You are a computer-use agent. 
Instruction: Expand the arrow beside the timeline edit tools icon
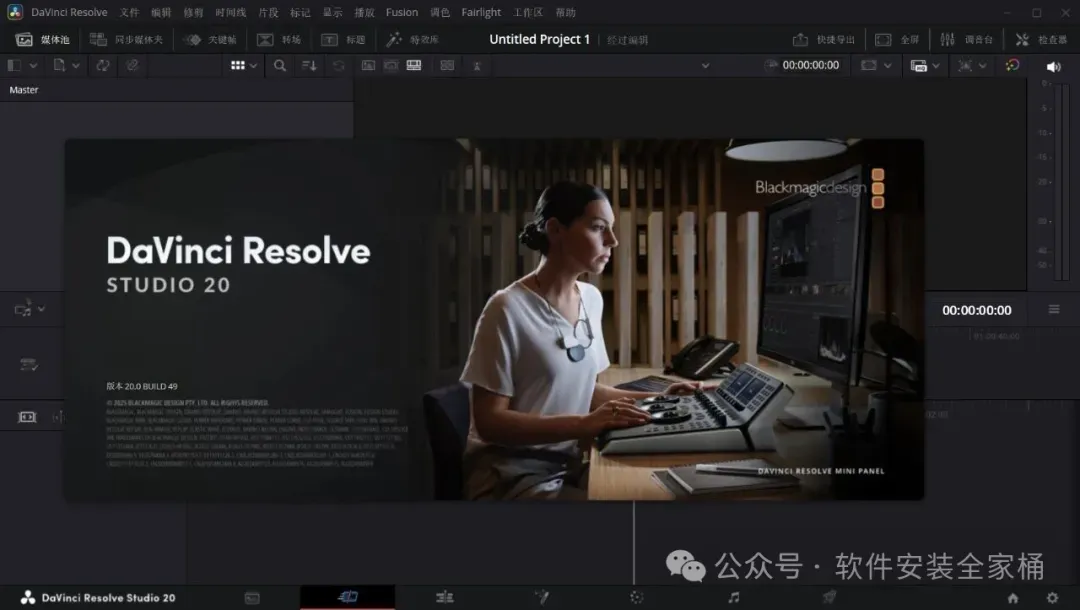pyautogui.click(x=41, y=309)
